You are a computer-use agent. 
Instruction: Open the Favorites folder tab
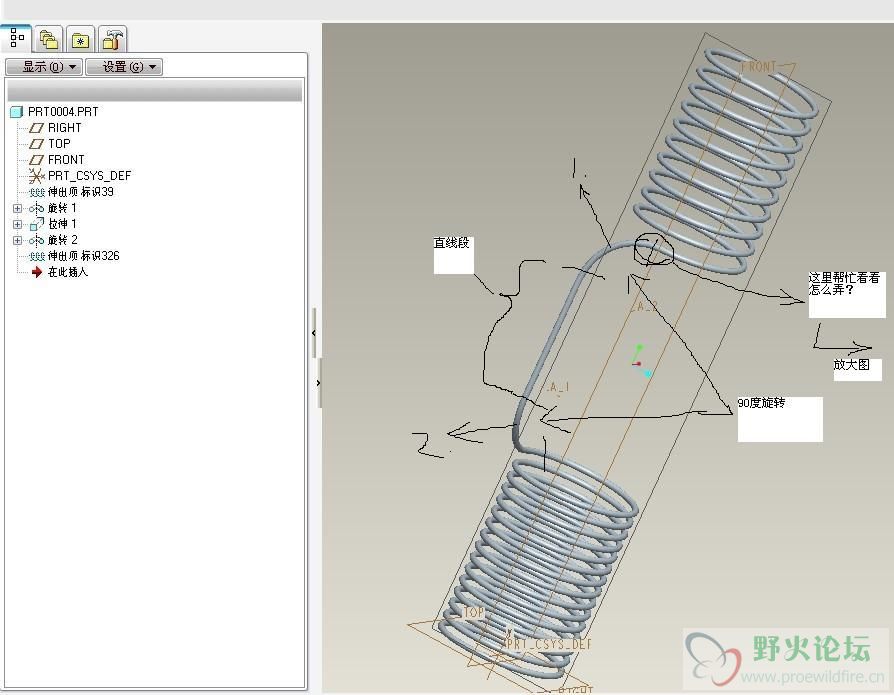coord(80,40)
